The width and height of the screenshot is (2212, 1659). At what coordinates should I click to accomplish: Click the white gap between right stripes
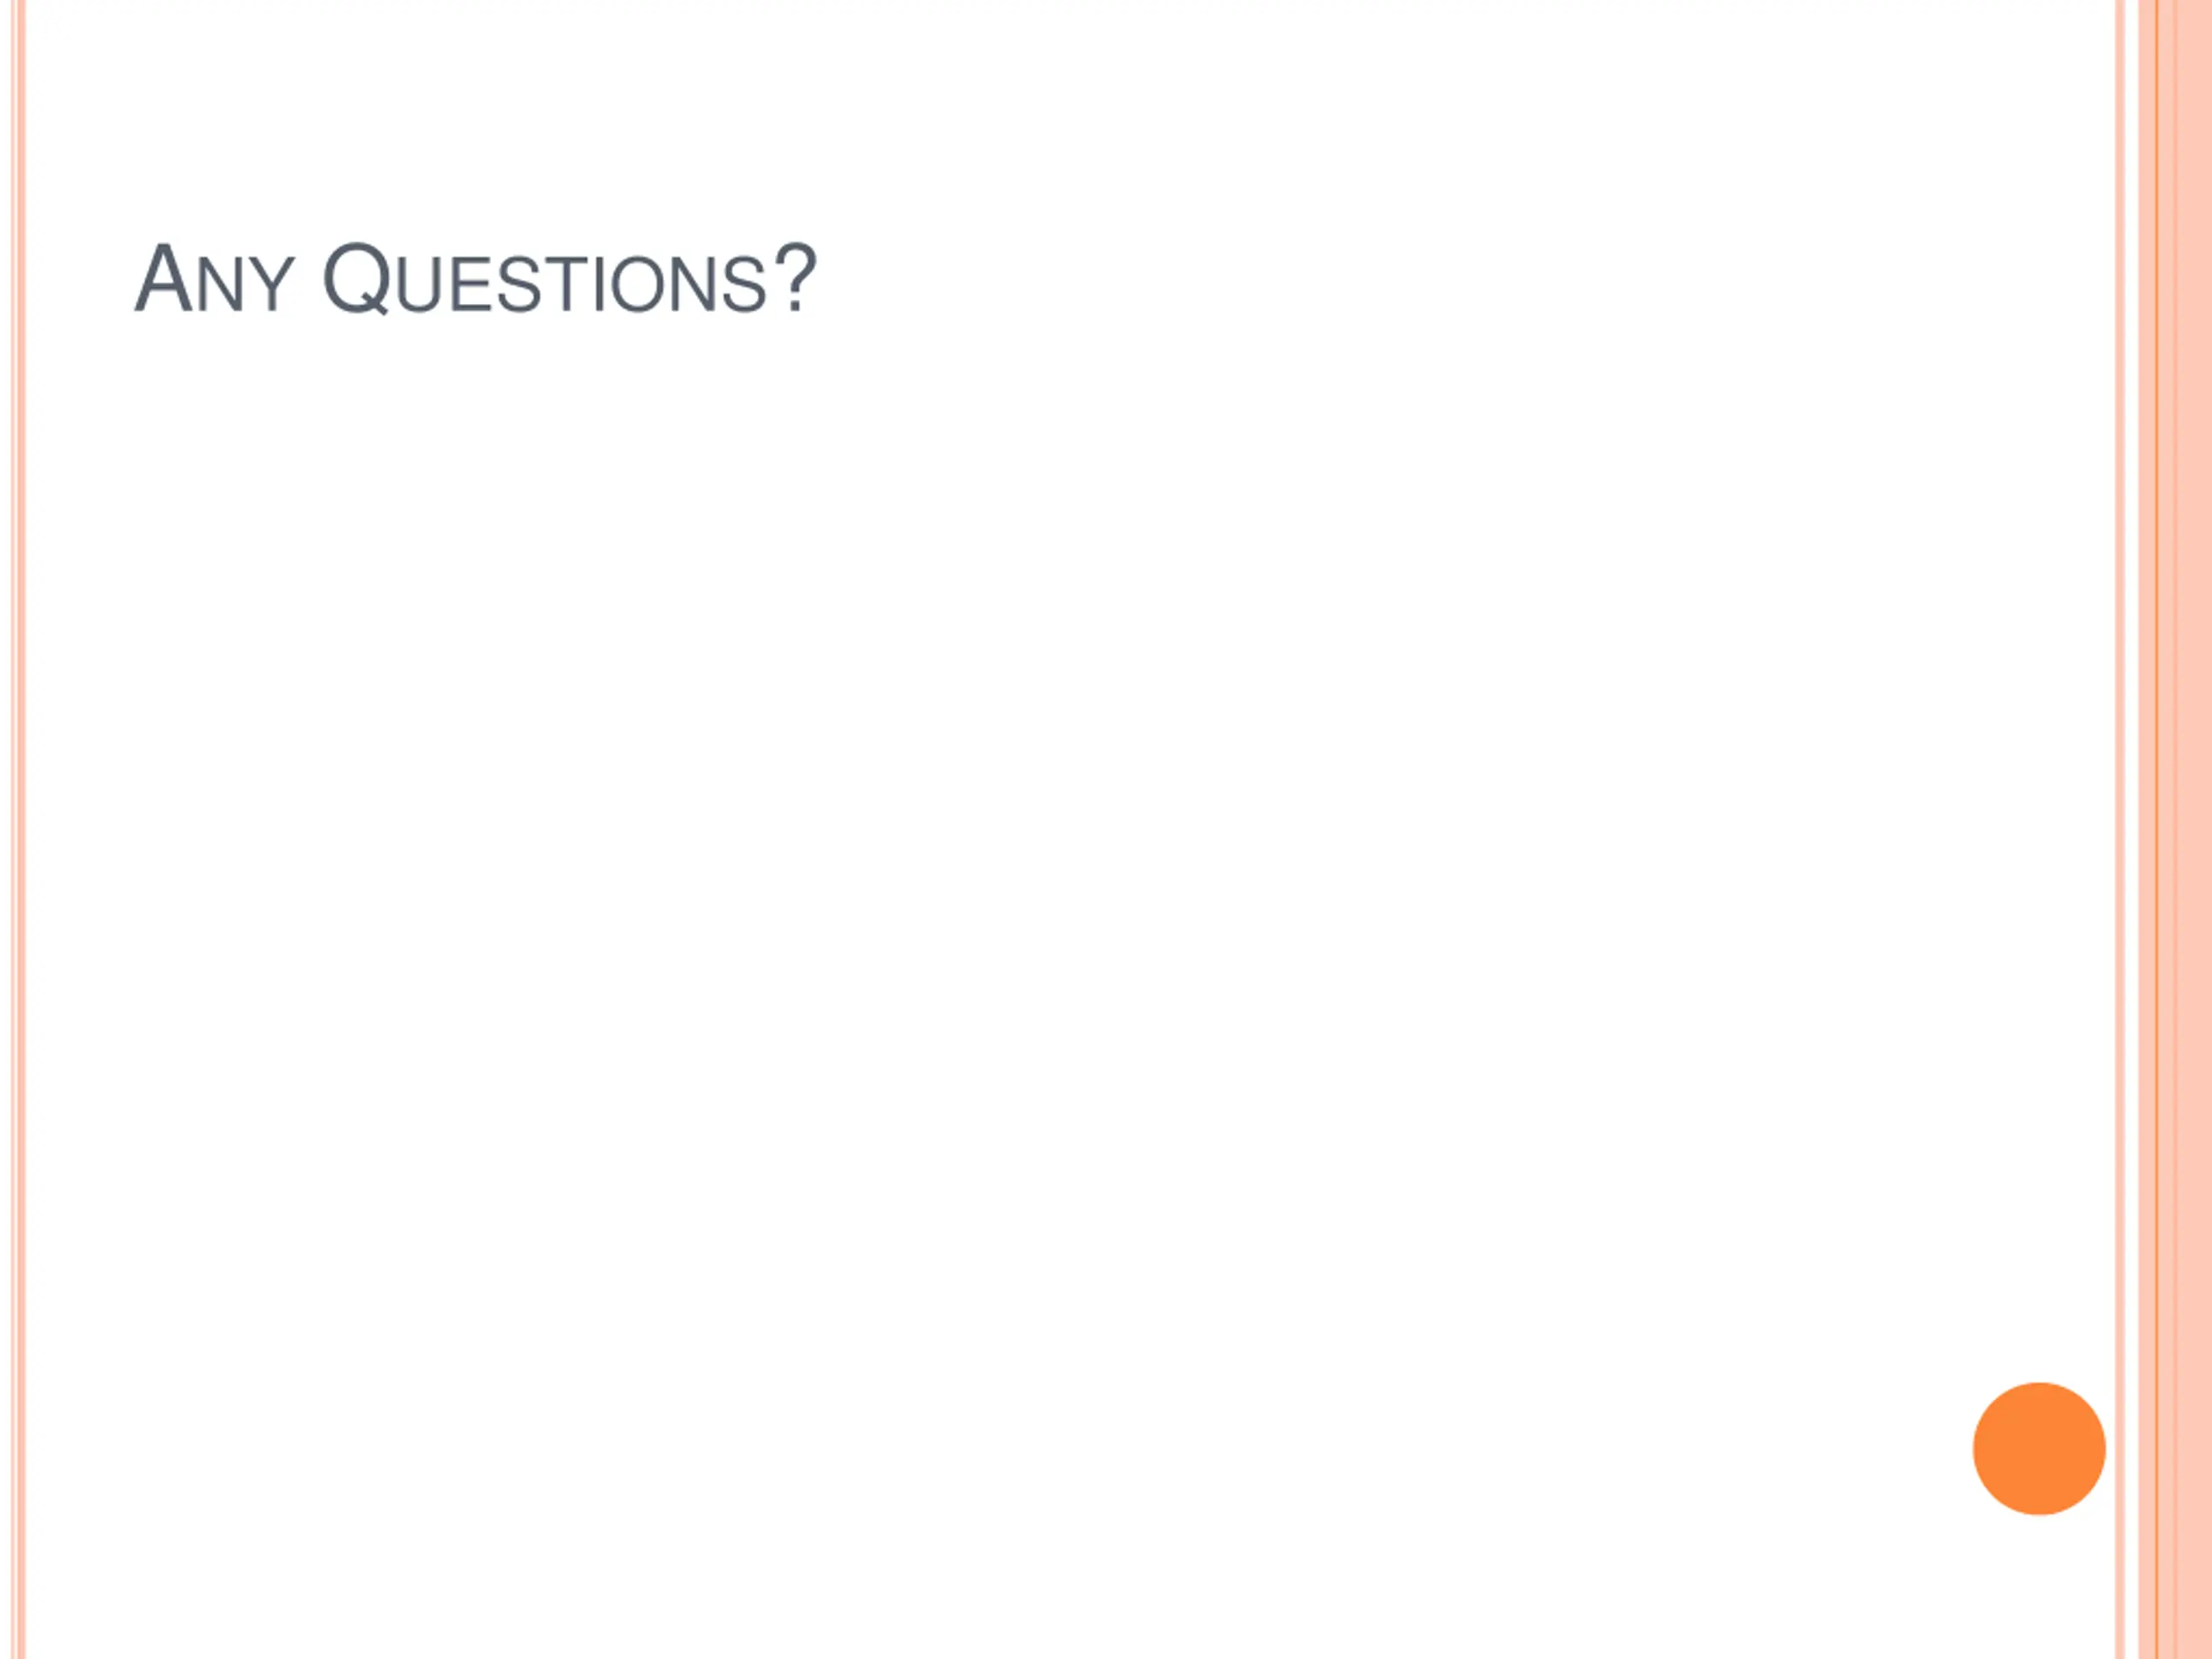(2131, 829)
